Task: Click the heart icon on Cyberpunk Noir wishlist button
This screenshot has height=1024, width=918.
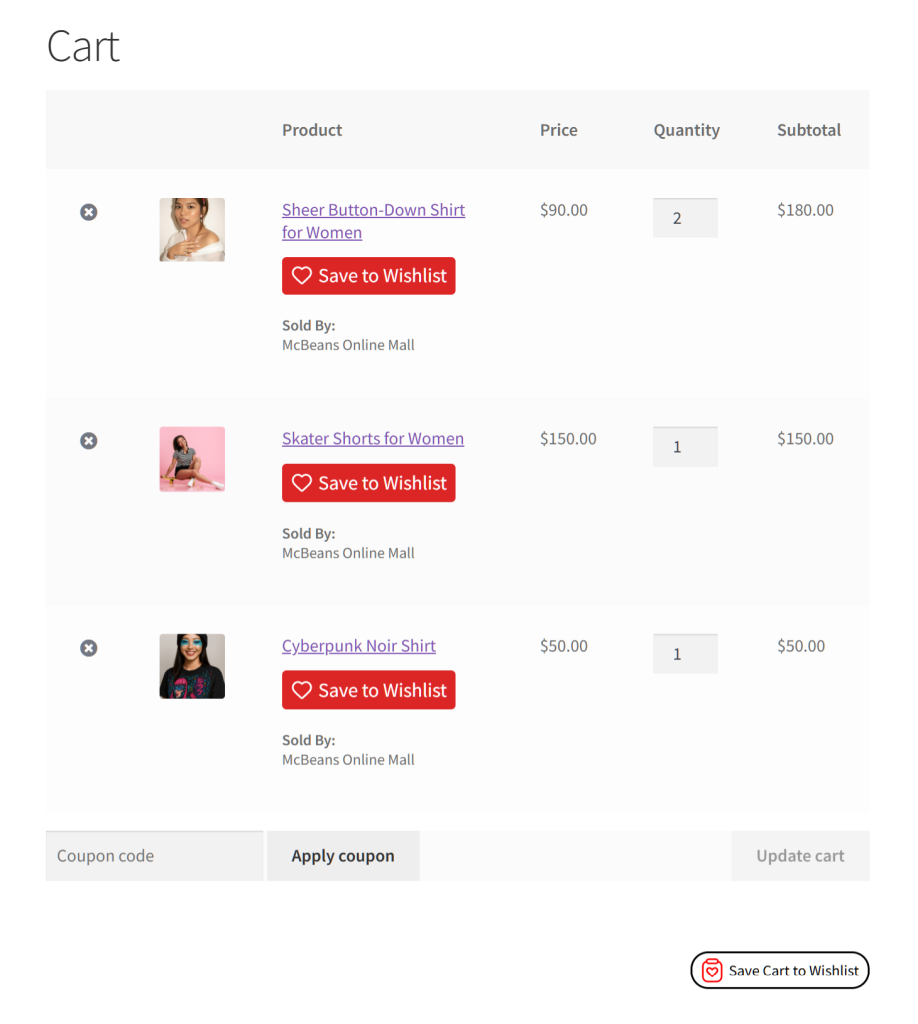Action: click(302, 689)
